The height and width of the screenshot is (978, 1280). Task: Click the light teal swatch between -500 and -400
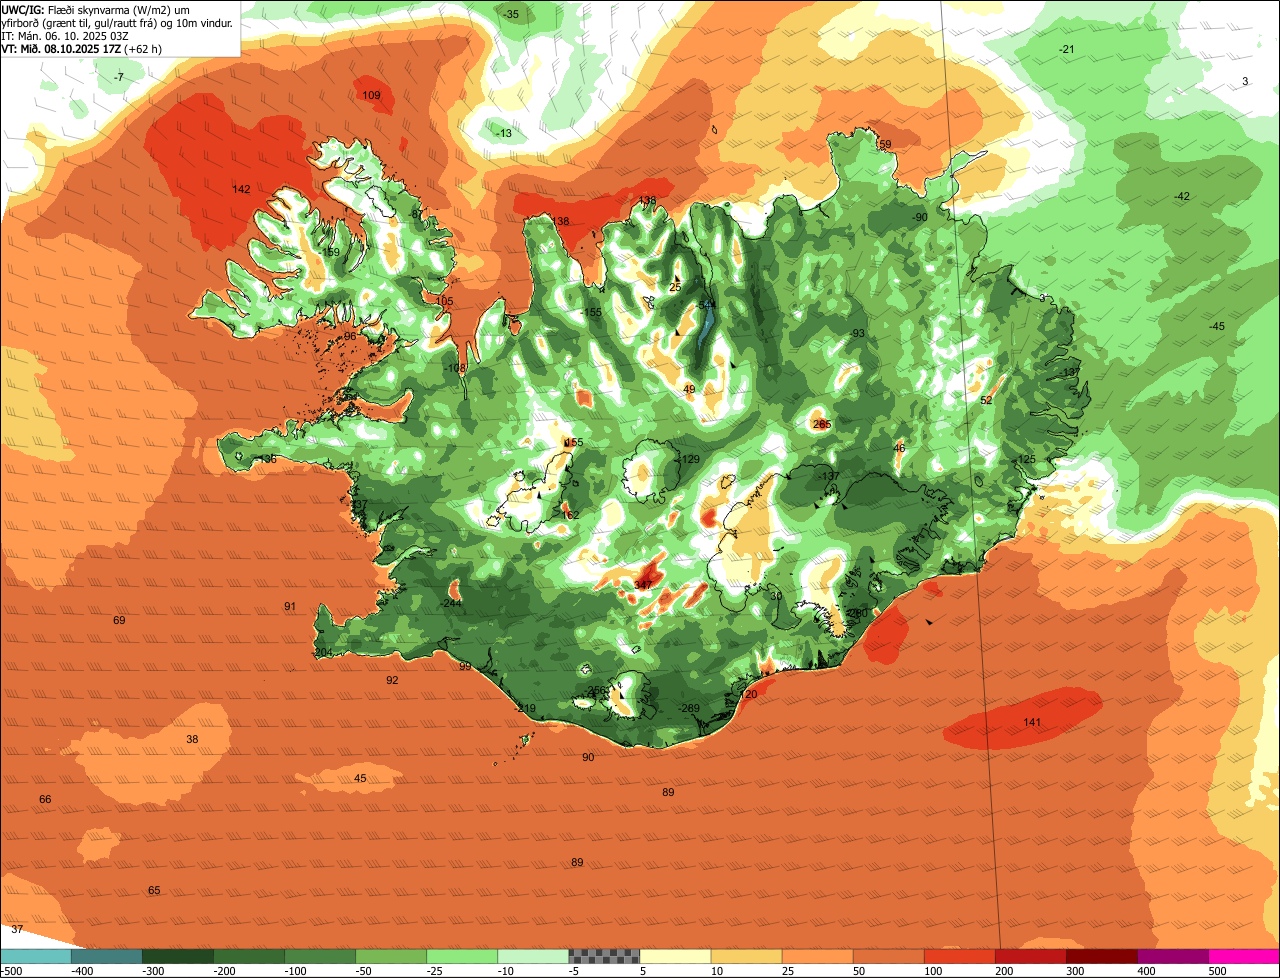click(36, 955)
